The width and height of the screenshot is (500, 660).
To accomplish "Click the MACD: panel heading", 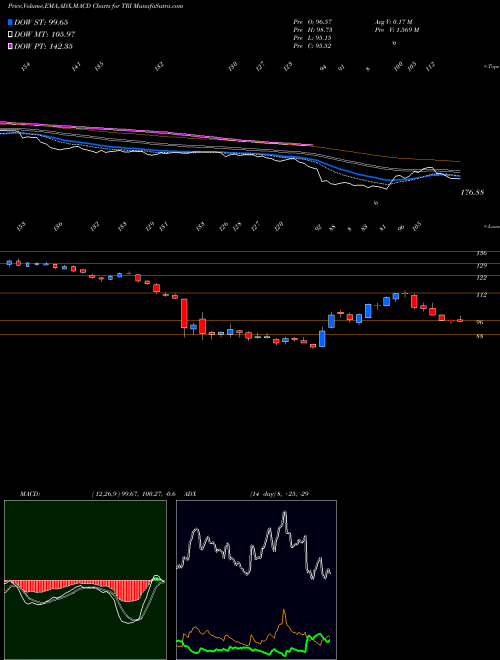I will click(x=29, y=494).
